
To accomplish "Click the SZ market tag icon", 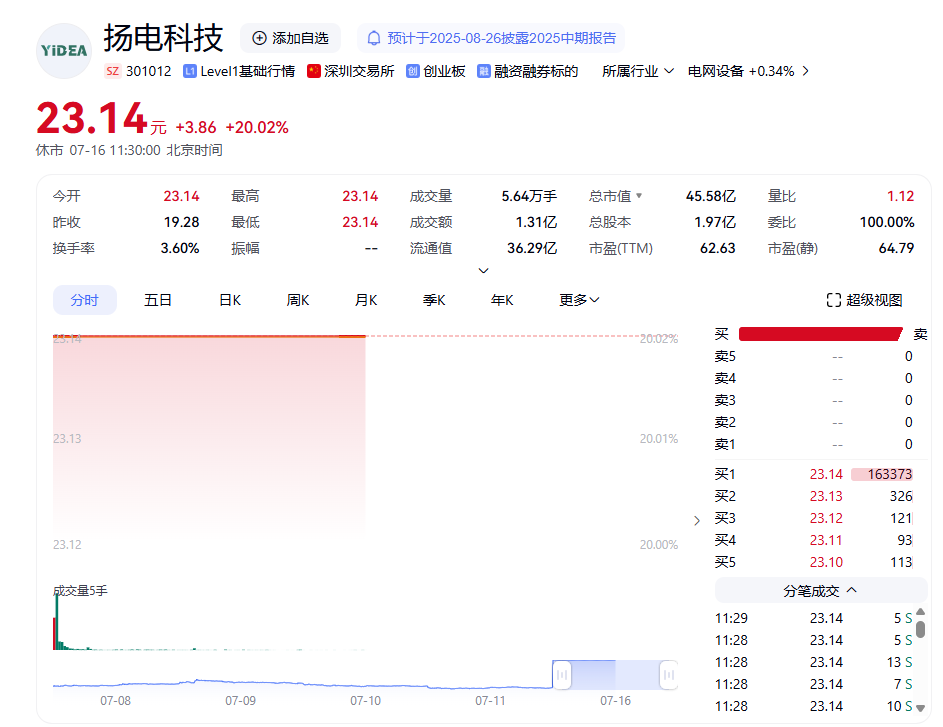I will click(112, 71).
